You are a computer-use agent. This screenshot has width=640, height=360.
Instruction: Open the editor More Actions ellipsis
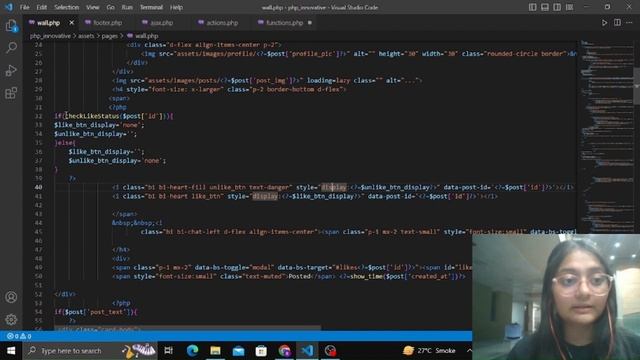point(629,23)
